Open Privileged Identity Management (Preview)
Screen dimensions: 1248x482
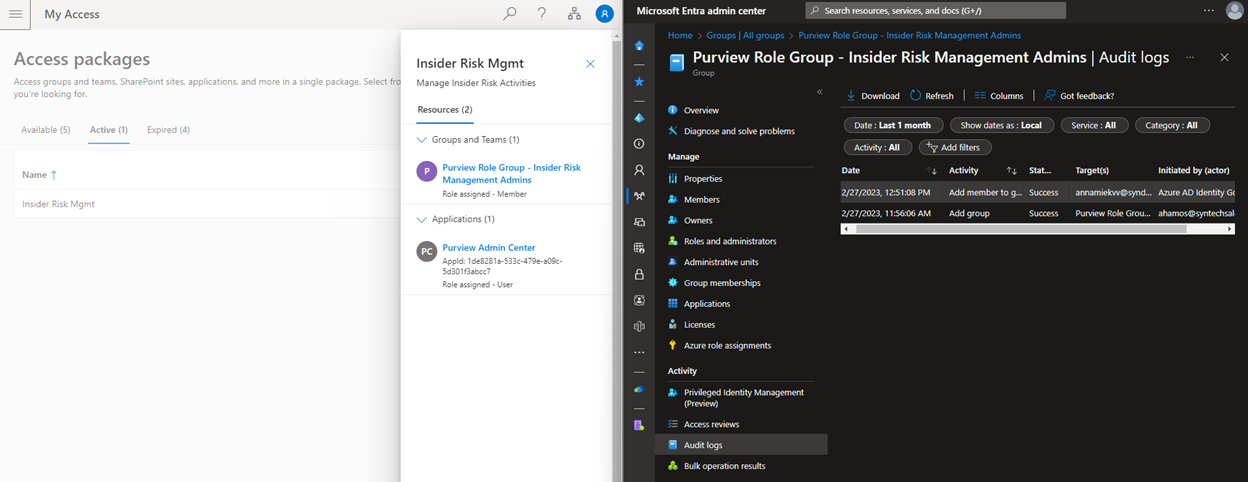pos(746,398)
